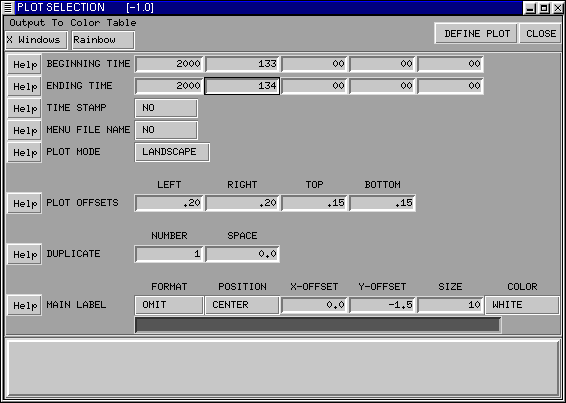This screenshot has height=403, width=566.
Task: Click the CLOSE button
Action: pyautogui.click(x=540, y=34)
